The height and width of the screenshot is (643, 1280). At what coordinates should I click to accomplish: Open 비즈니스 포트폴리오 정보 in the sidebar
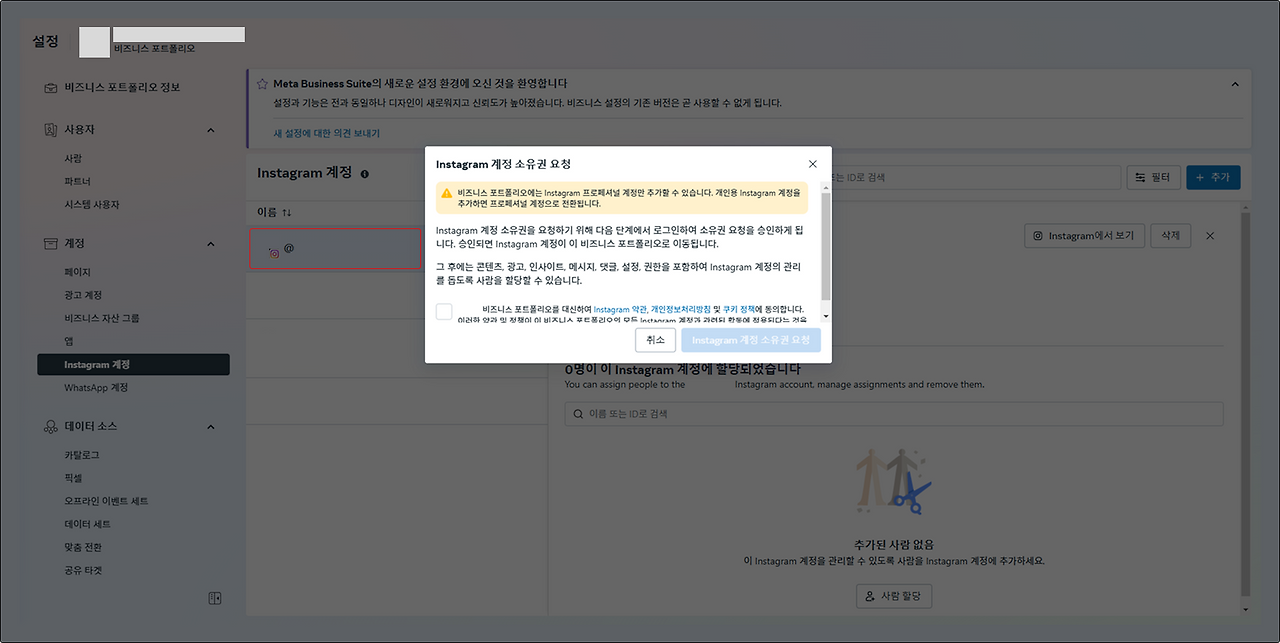point(122,88)
